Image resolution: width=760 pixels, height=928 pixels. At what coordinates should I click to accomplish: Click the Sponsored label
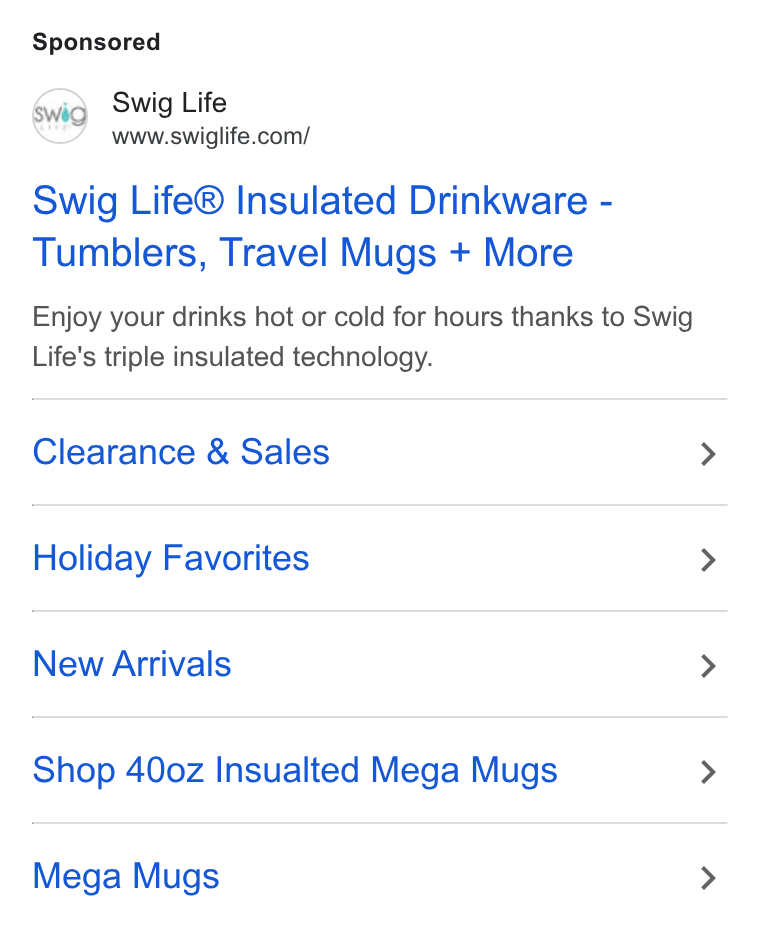click(96, 42)
